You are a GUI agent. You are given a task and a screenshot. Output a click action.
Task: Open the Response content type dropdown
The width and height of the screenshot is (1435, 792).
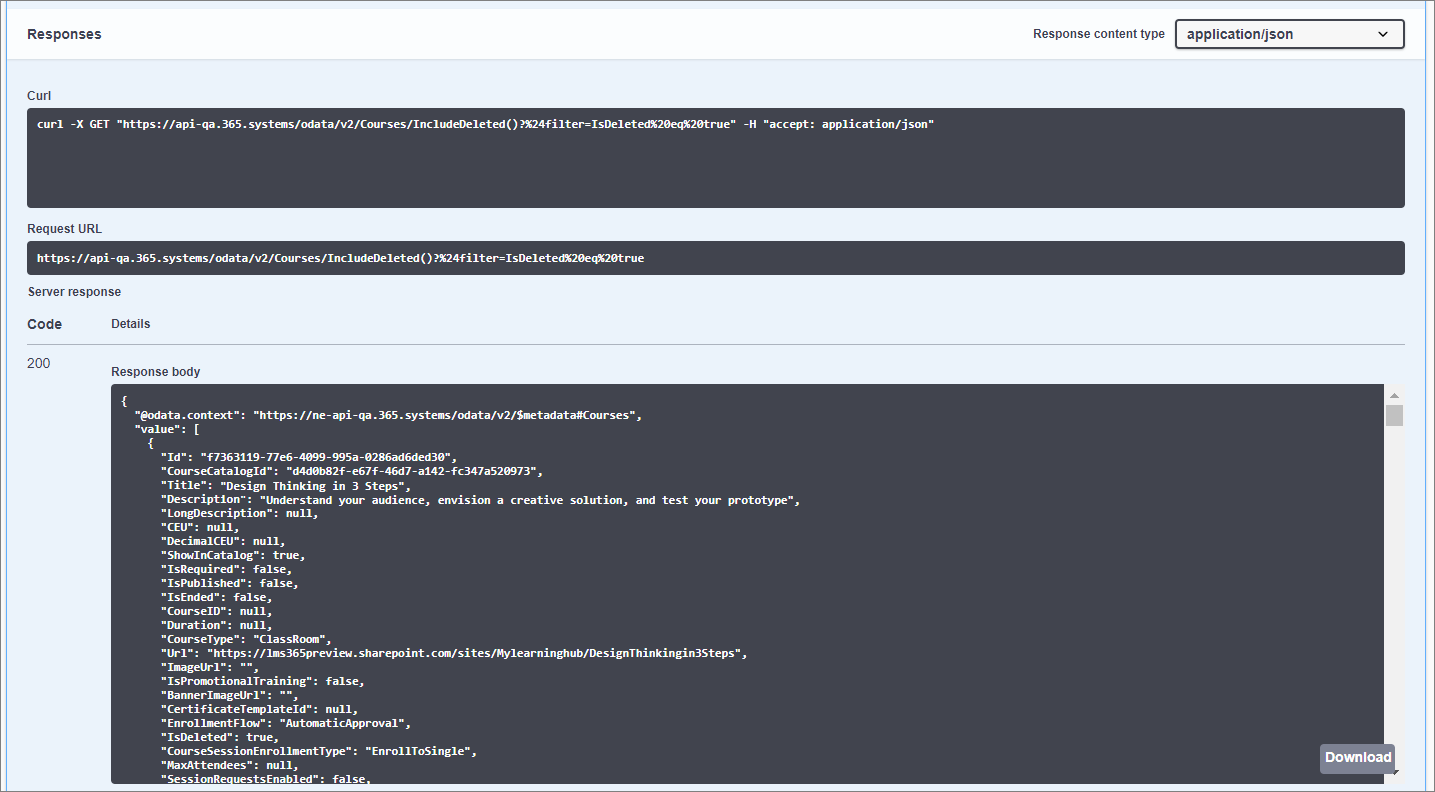click(1288, 34)
